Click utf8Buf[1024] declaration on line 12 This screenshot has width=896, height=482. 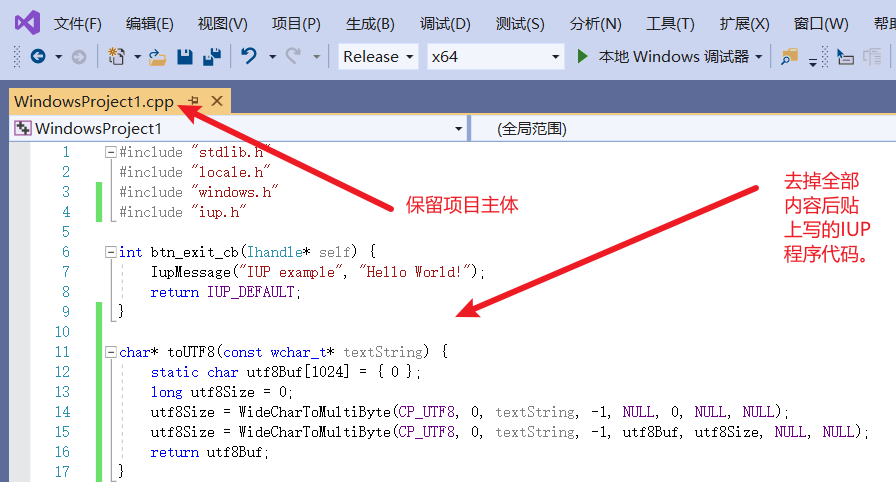pyautogui.click(x=298, y=372)
